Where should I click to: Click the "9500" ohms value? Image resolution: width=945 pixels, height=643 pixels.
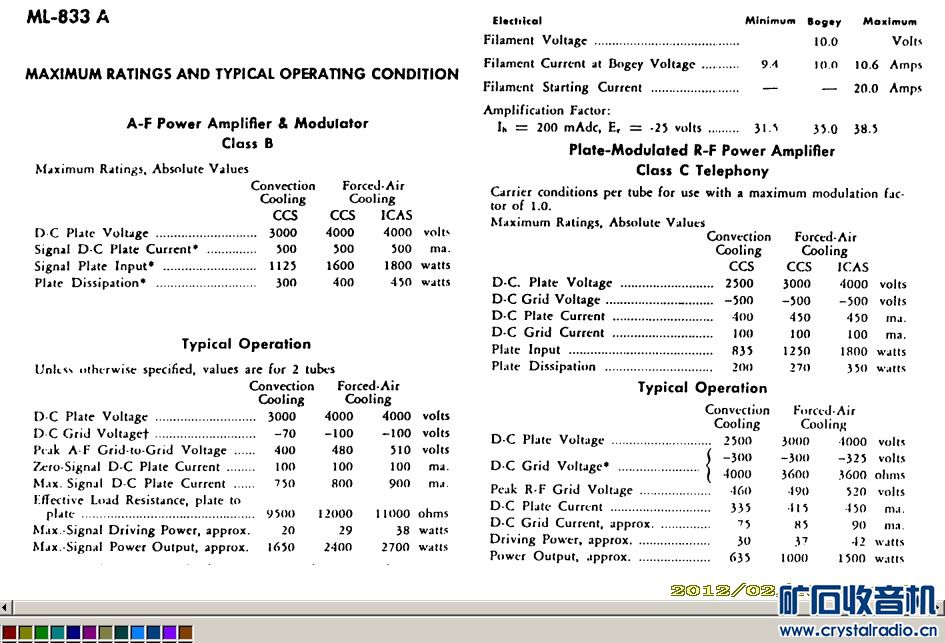[281, 514]
